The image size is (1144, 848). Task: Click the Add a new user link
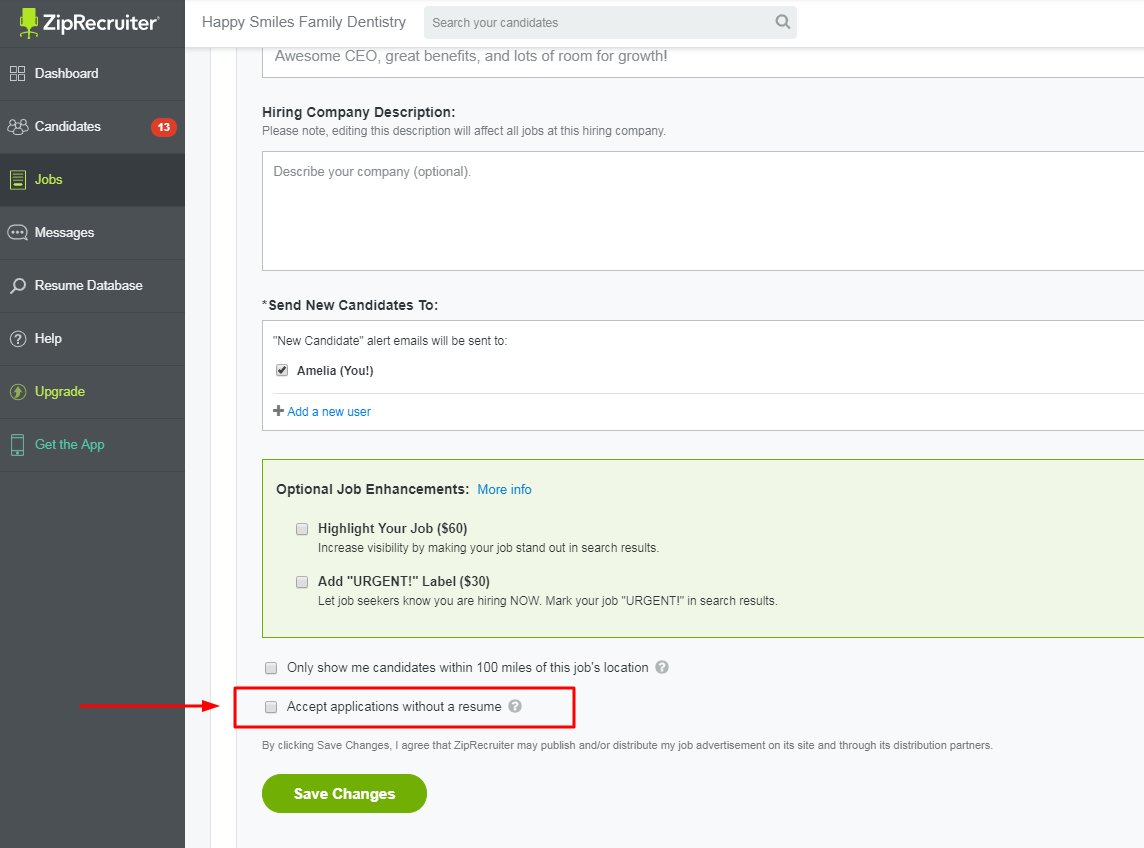pos(328,412)
